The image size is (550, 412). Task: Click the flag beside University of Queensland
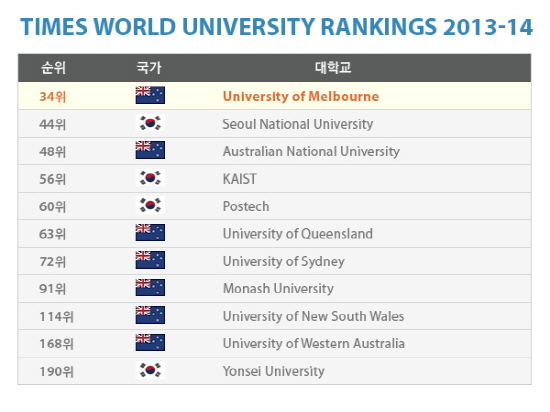pyautogui.click(x=150, y=232)
